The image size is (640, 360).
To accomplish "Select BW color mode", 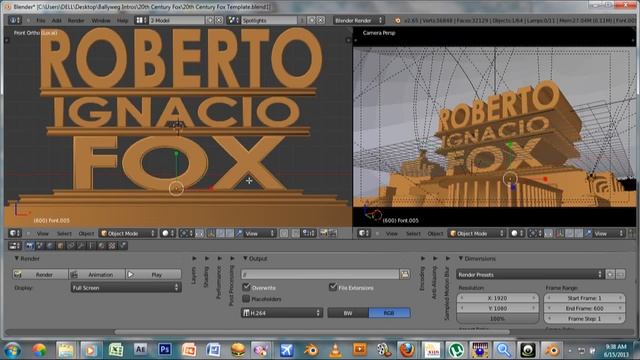I will coord(348,313).
